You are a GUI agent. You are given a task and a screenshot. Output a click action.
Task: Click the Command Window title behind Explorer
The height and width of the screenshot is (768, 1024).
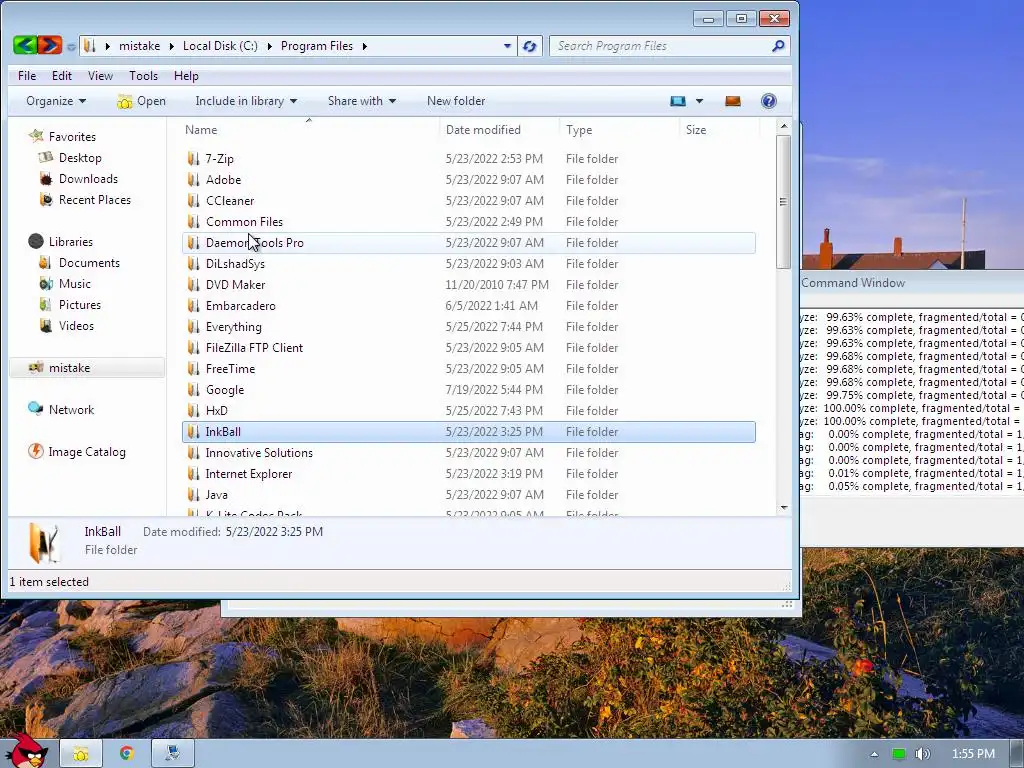coord(853,283)
